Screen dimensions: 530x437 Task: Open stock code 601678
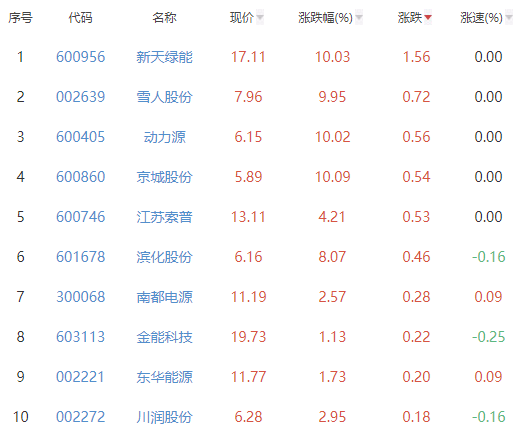point(80,257)
